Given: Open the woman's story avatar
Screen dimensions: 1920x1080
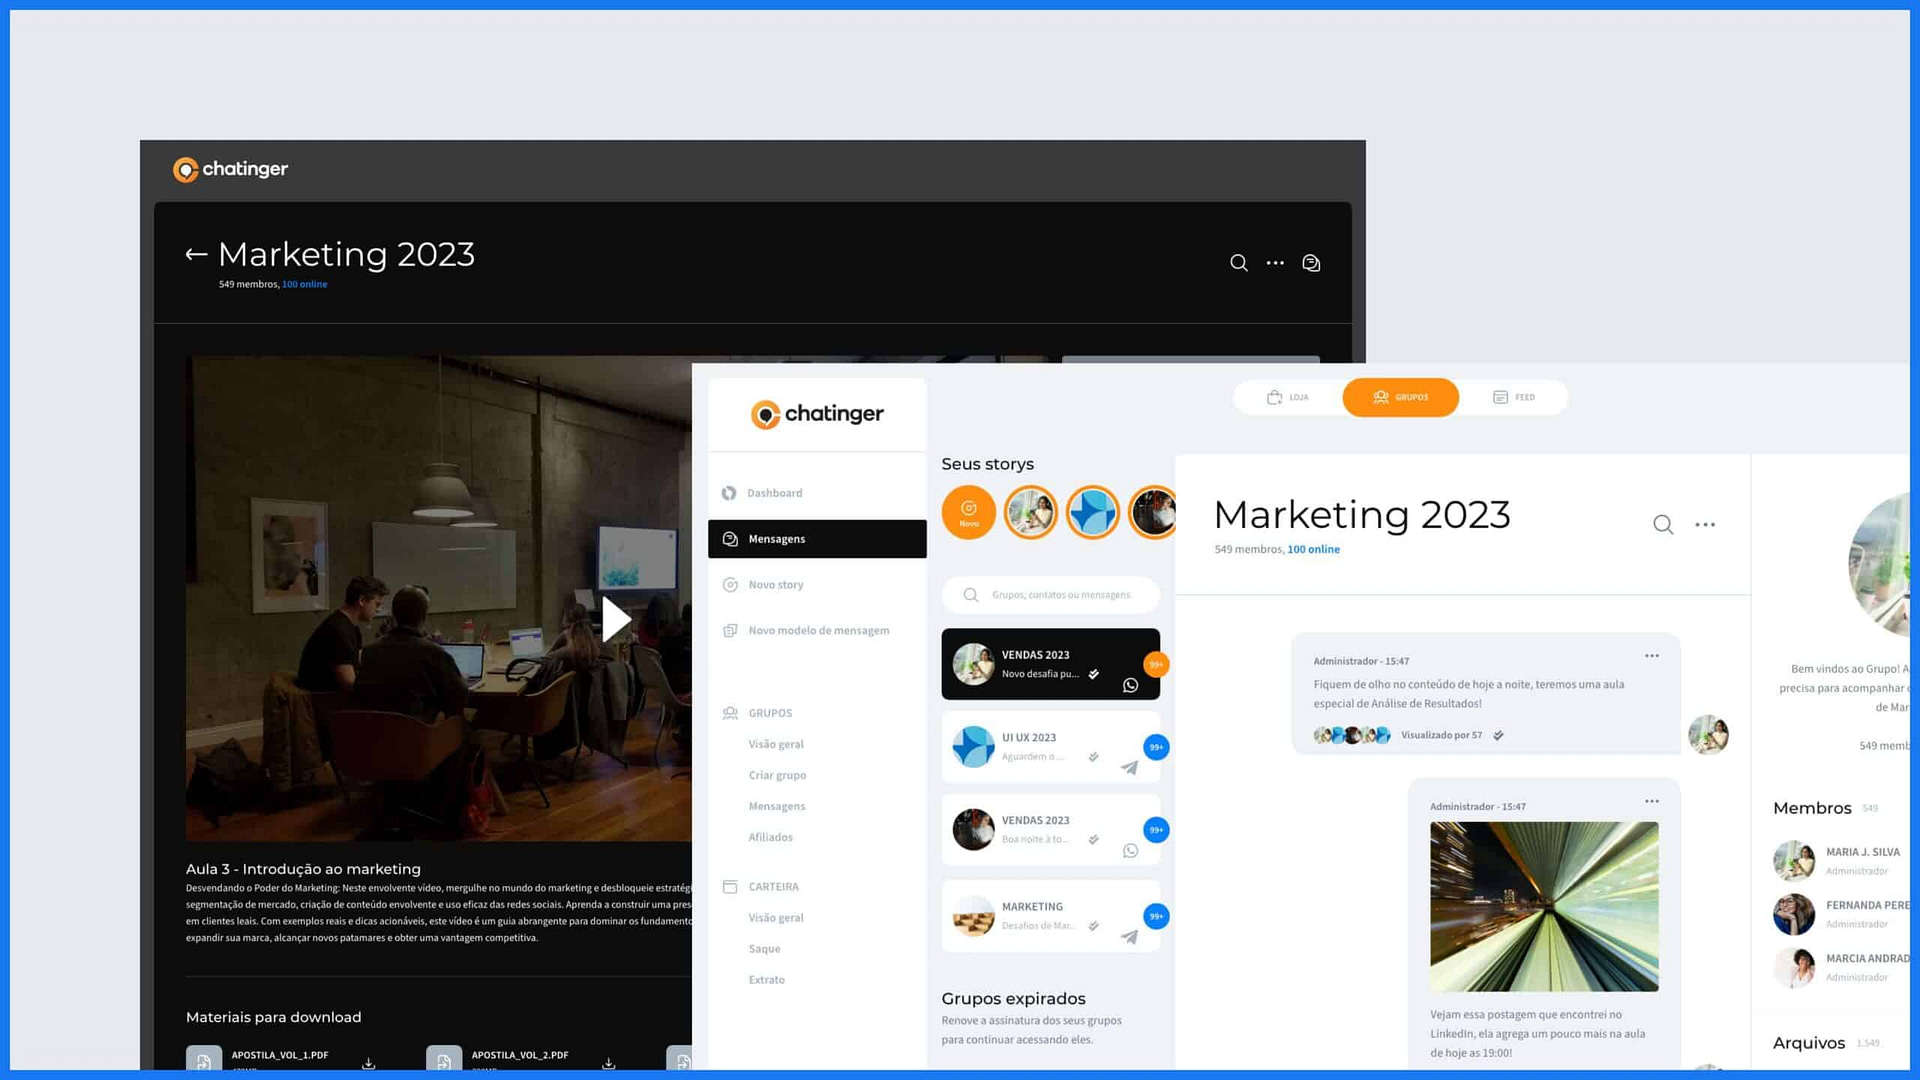Looking at the screenshot, I should tap(1031, 512).
